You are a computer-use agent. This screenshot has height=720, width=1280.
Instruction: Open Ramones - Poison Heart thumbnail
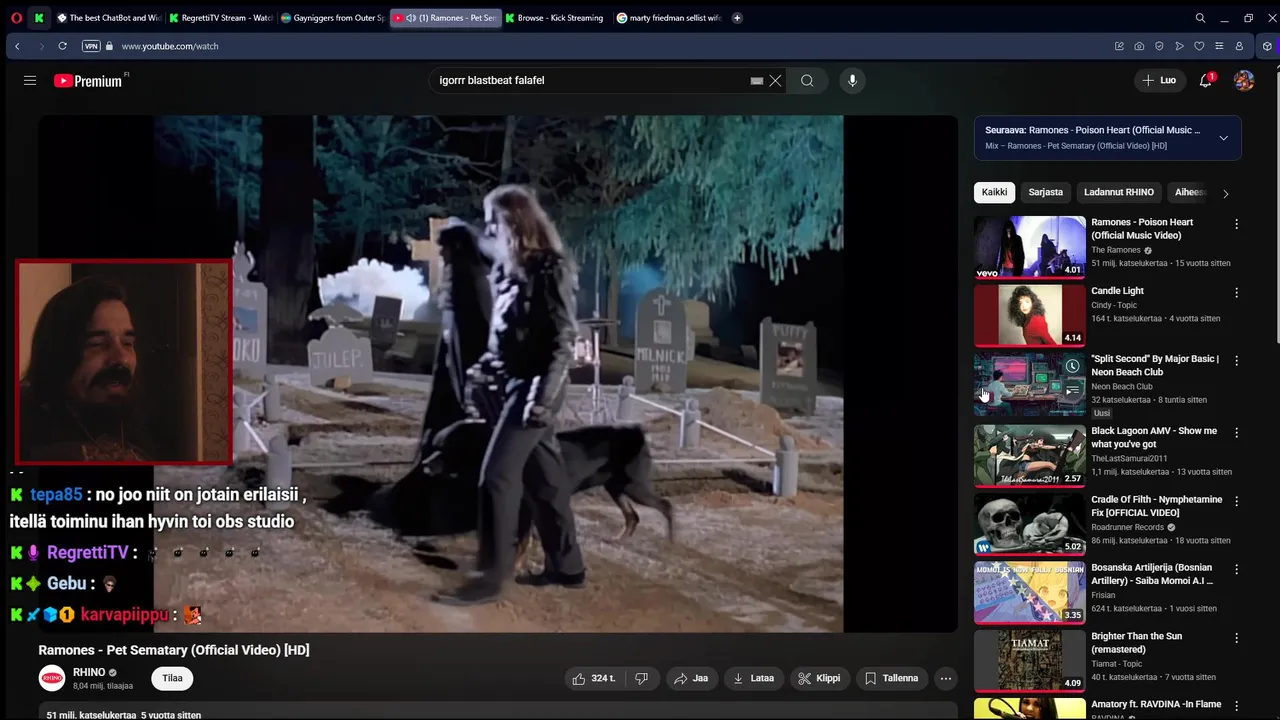click(1029, 247)
